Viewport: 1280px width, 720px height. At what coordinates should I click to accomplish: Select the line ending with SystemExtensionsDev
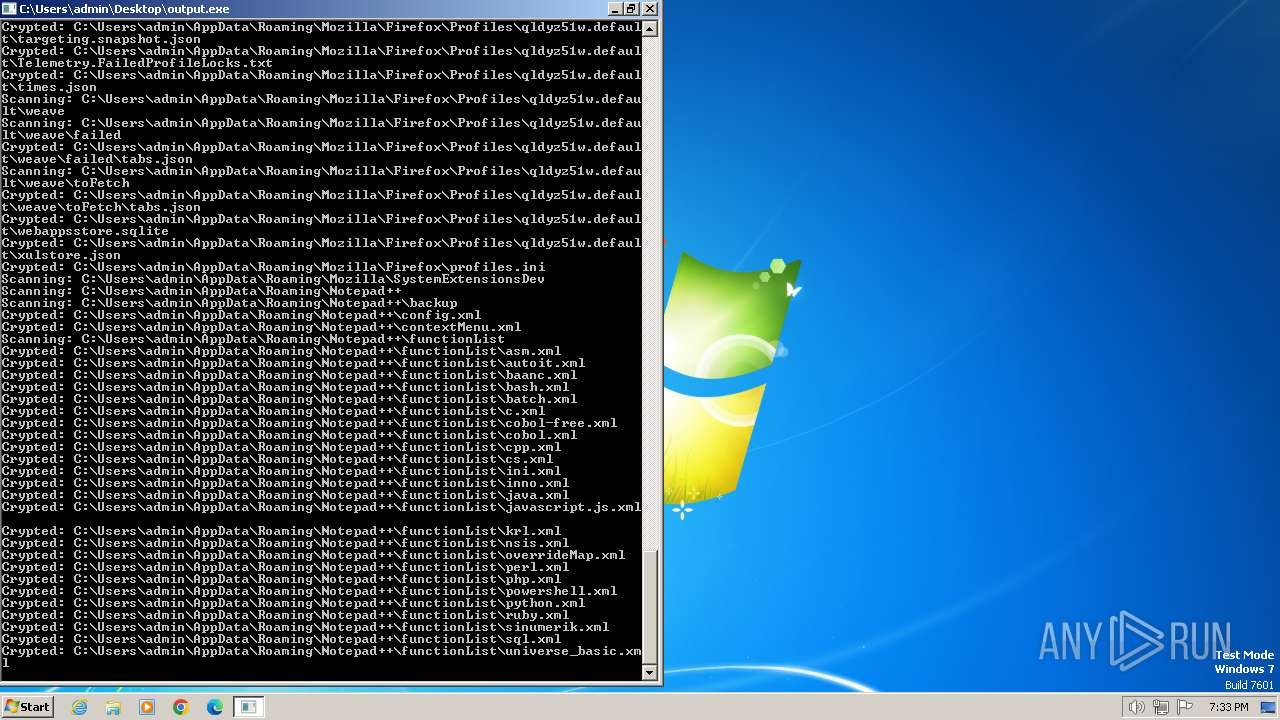pos(273,279)
